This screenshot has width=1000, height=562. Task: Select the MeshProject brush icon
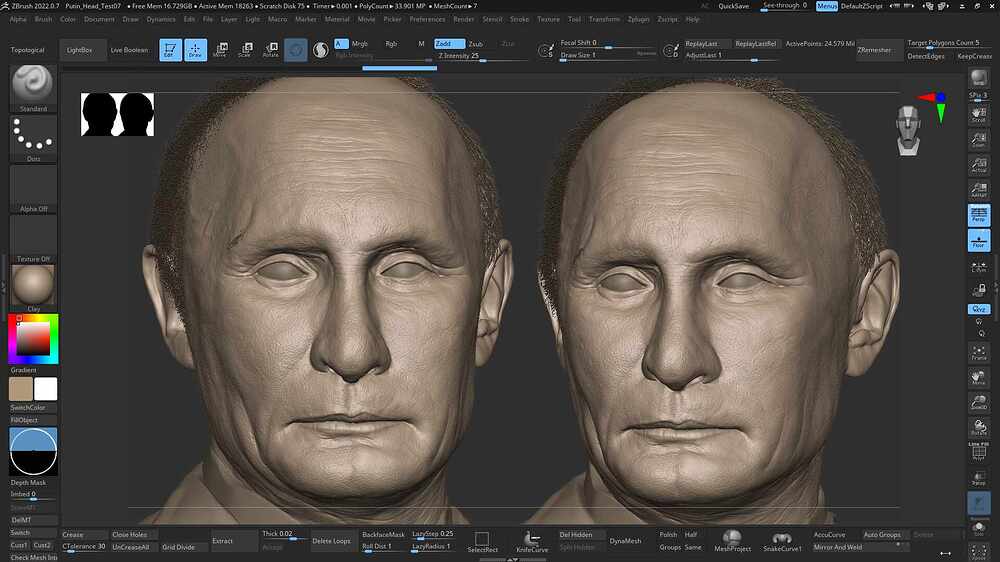point(732,541)
